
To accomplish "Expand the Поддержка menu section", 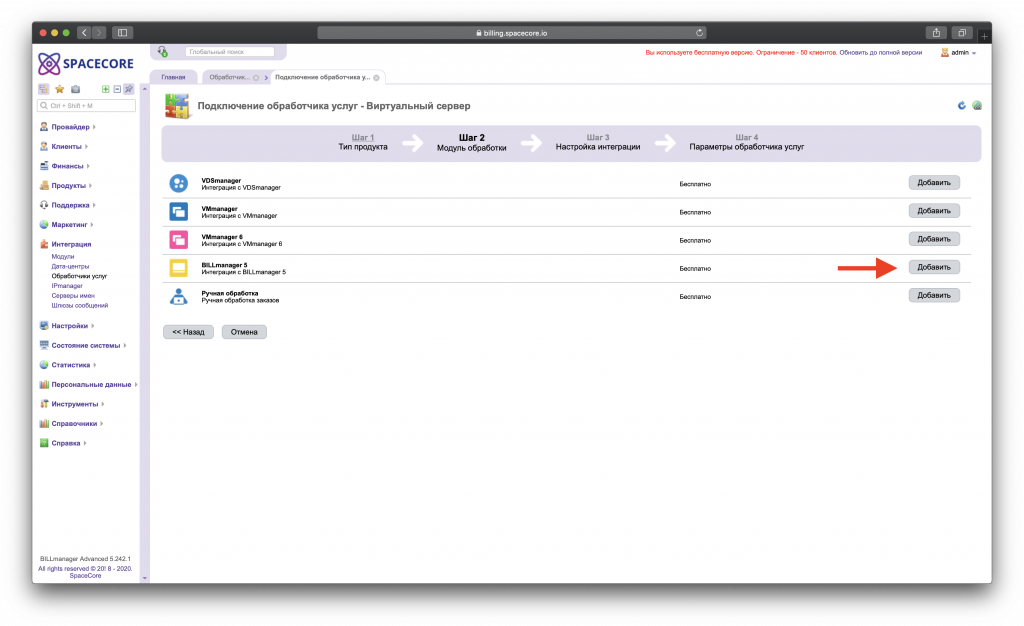I will (x=94, y=205).
